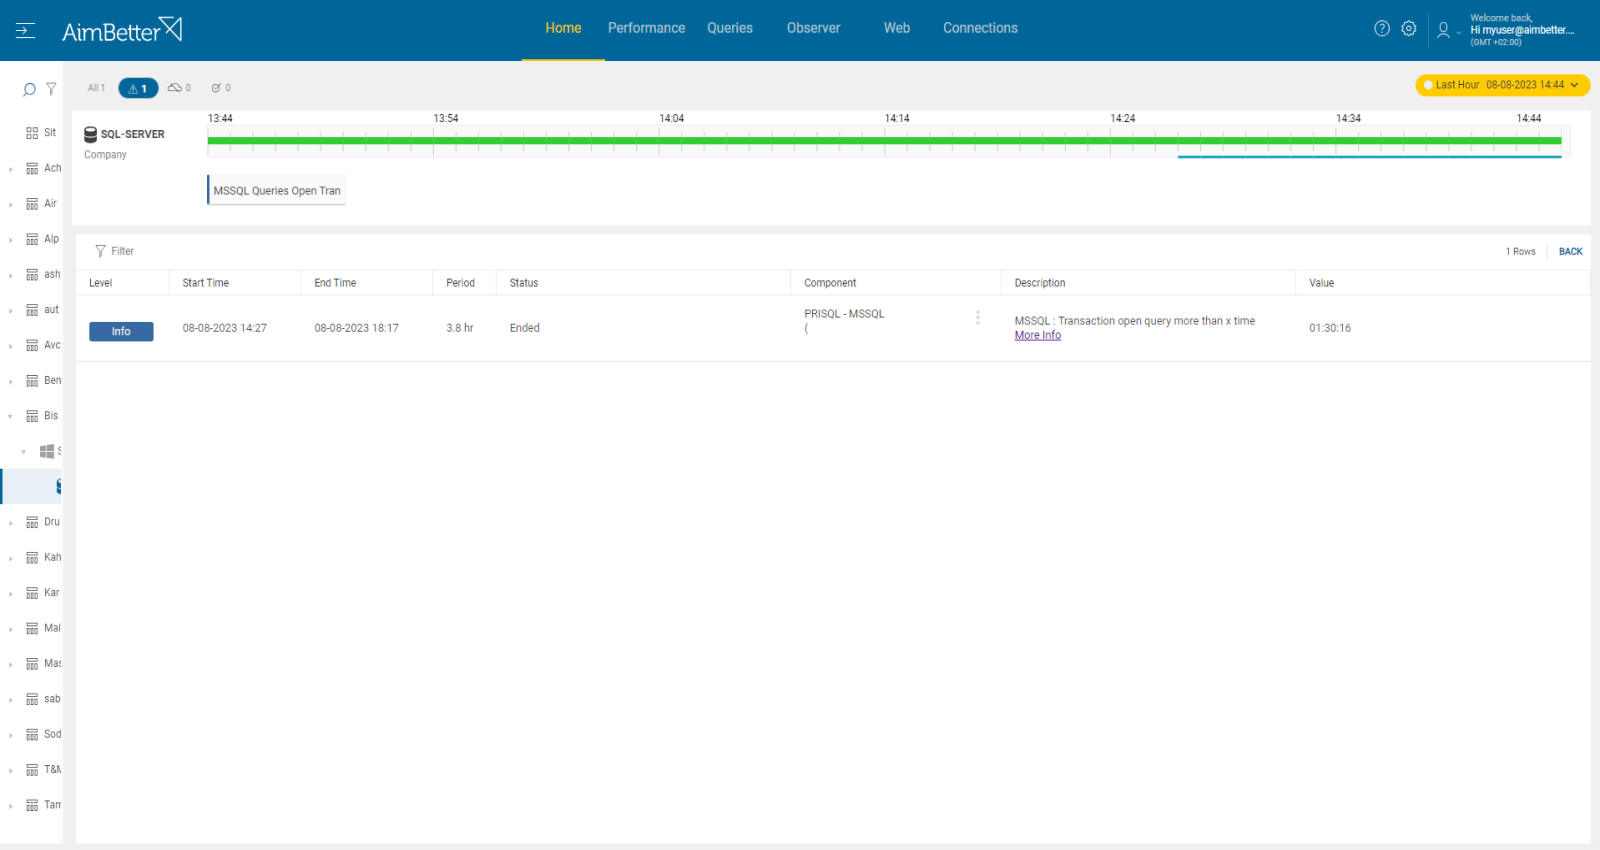Open the Last Hour time range dropdown
Image resolution: width=1600 pixels, height=850 pixels.
(1503, 85)
